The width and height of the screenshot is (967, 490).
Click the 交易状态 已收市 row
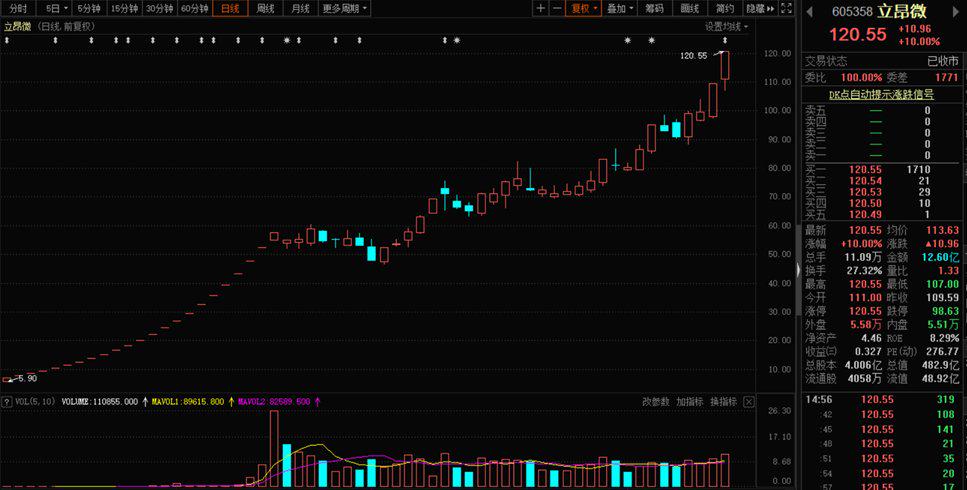point(884,61)
